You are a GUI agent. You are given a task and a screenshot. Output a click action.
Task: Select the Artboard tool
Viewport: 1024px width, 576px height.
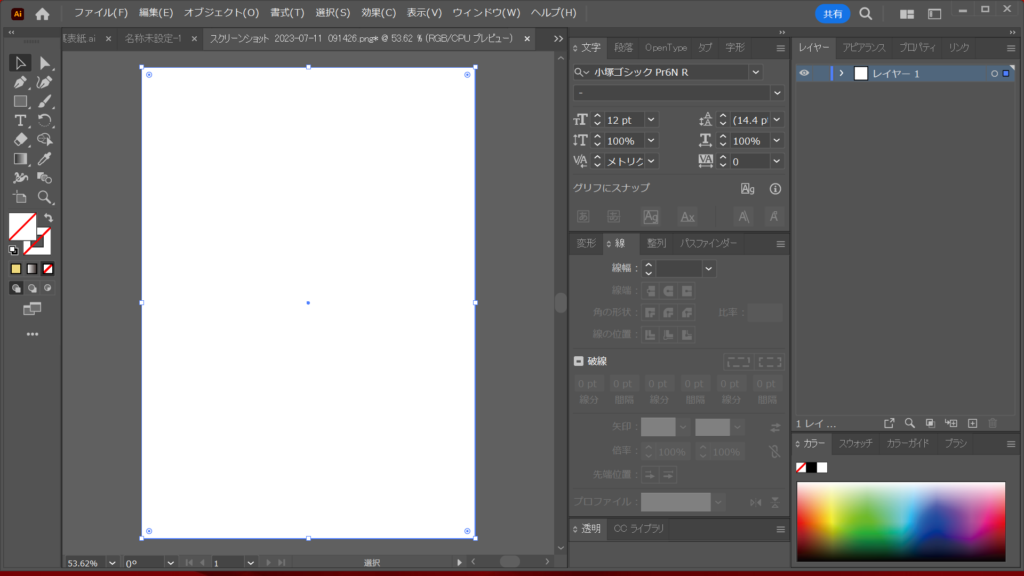pos(20,197)
